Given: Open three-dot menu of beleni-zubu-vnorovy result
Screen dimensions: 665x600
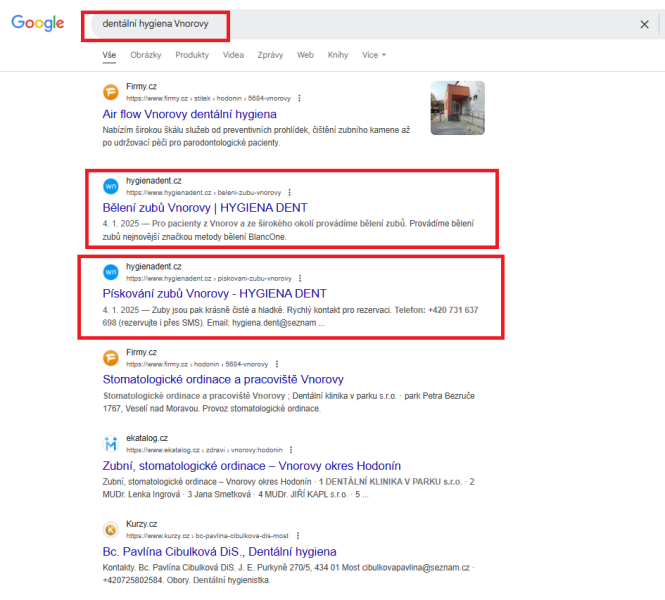Looking at the screenshot, I should coord(290,193).
